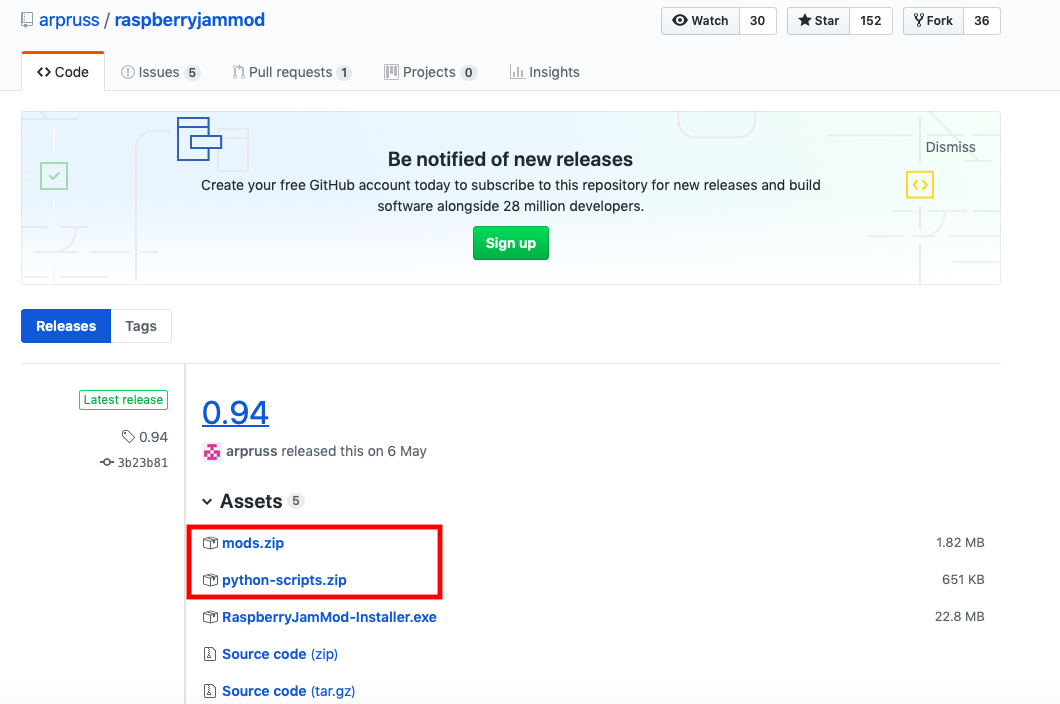The width and height of the screenshot is (1060, 704).
Task: Click the commit icon next to 3b23b81
Action: [107, 463]
